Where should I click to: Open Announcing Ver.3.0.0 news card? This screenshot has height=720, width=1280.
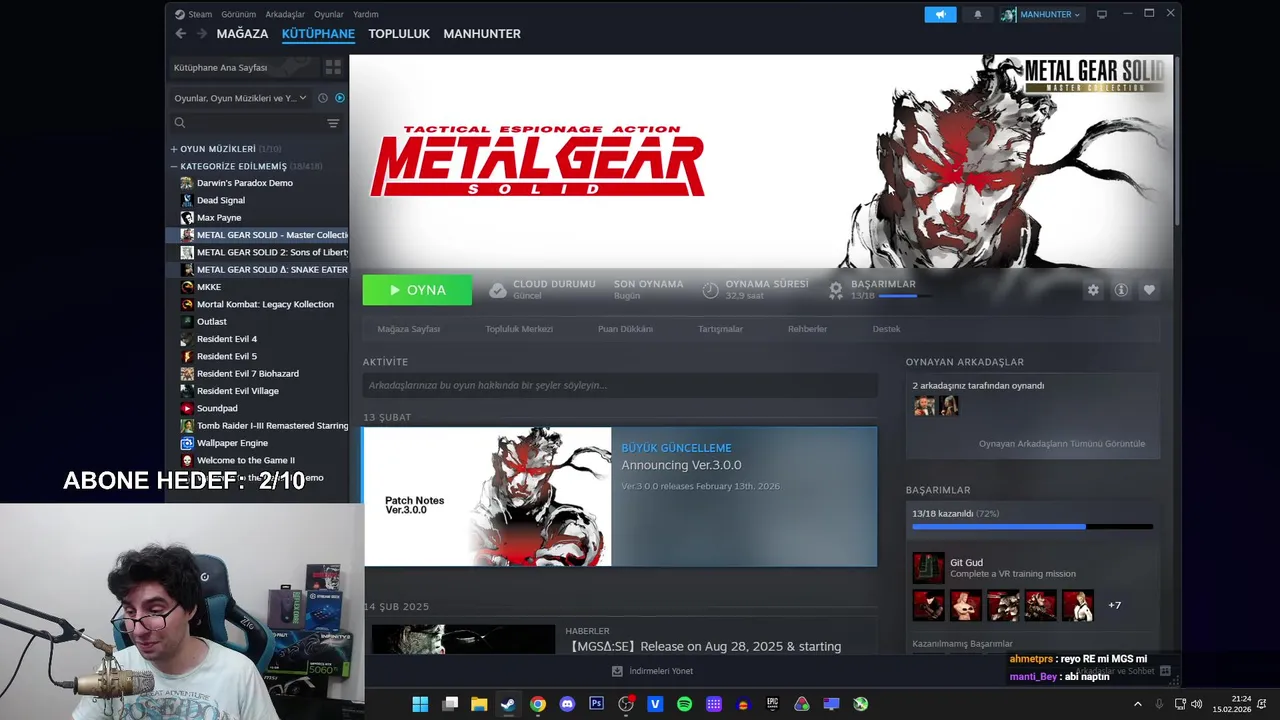[x=620, y=497]
